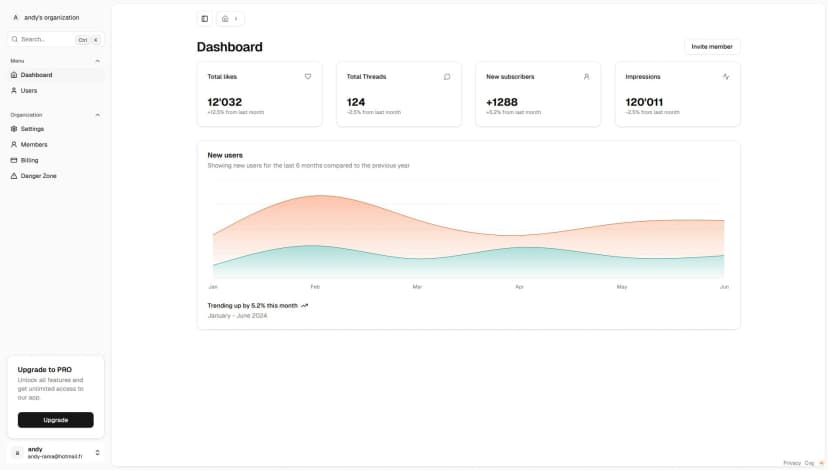Click the trending up arrow icon
This screenshot has height=470, width=828.
[x=305, y=306]
